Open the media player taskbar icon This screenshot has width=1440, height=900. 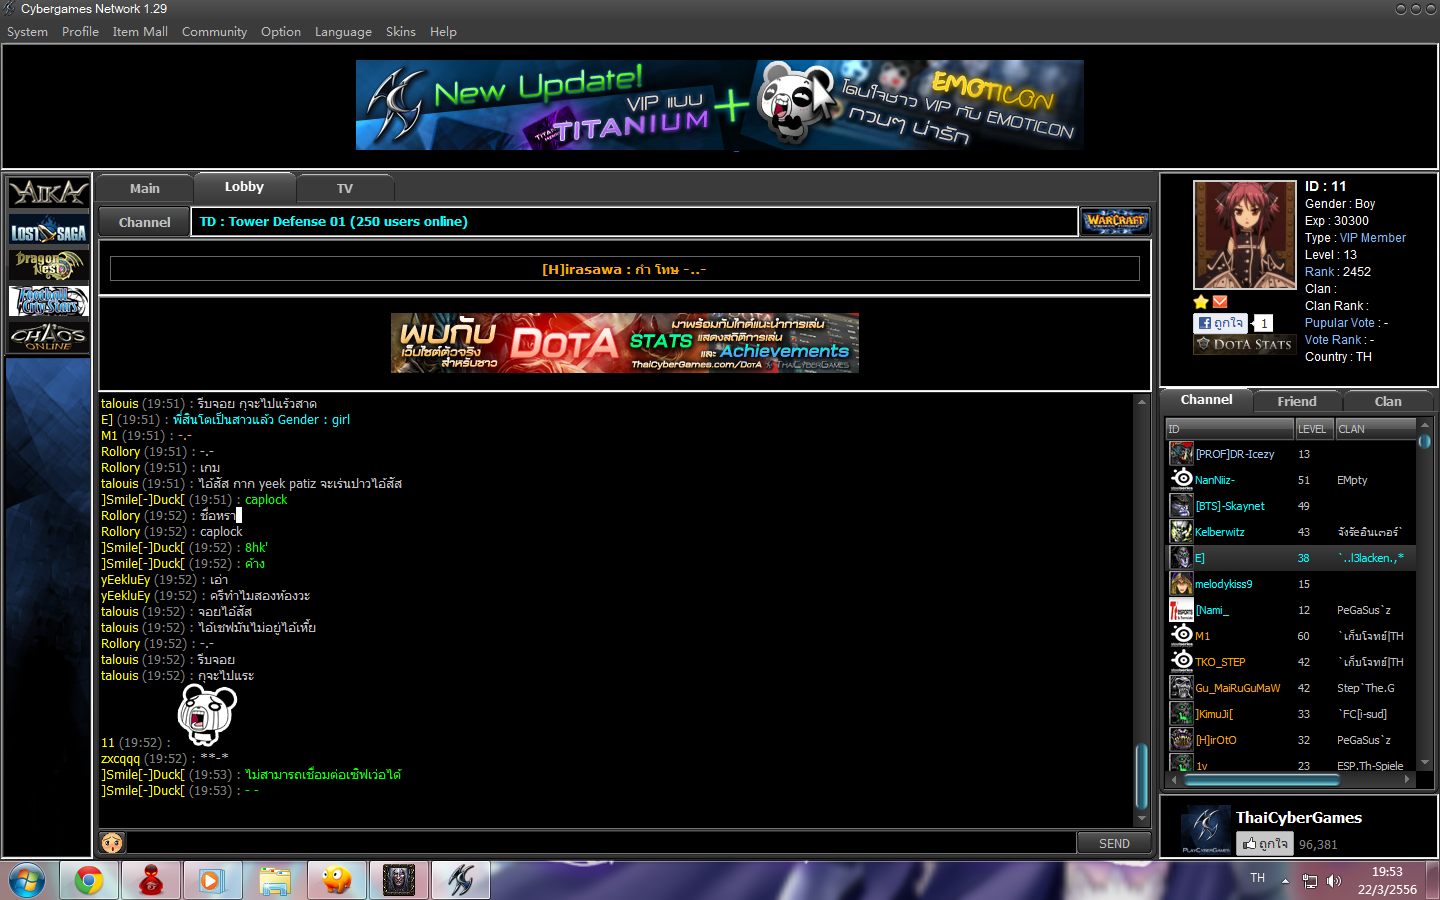pyautogui.click(x=212, y=880)
